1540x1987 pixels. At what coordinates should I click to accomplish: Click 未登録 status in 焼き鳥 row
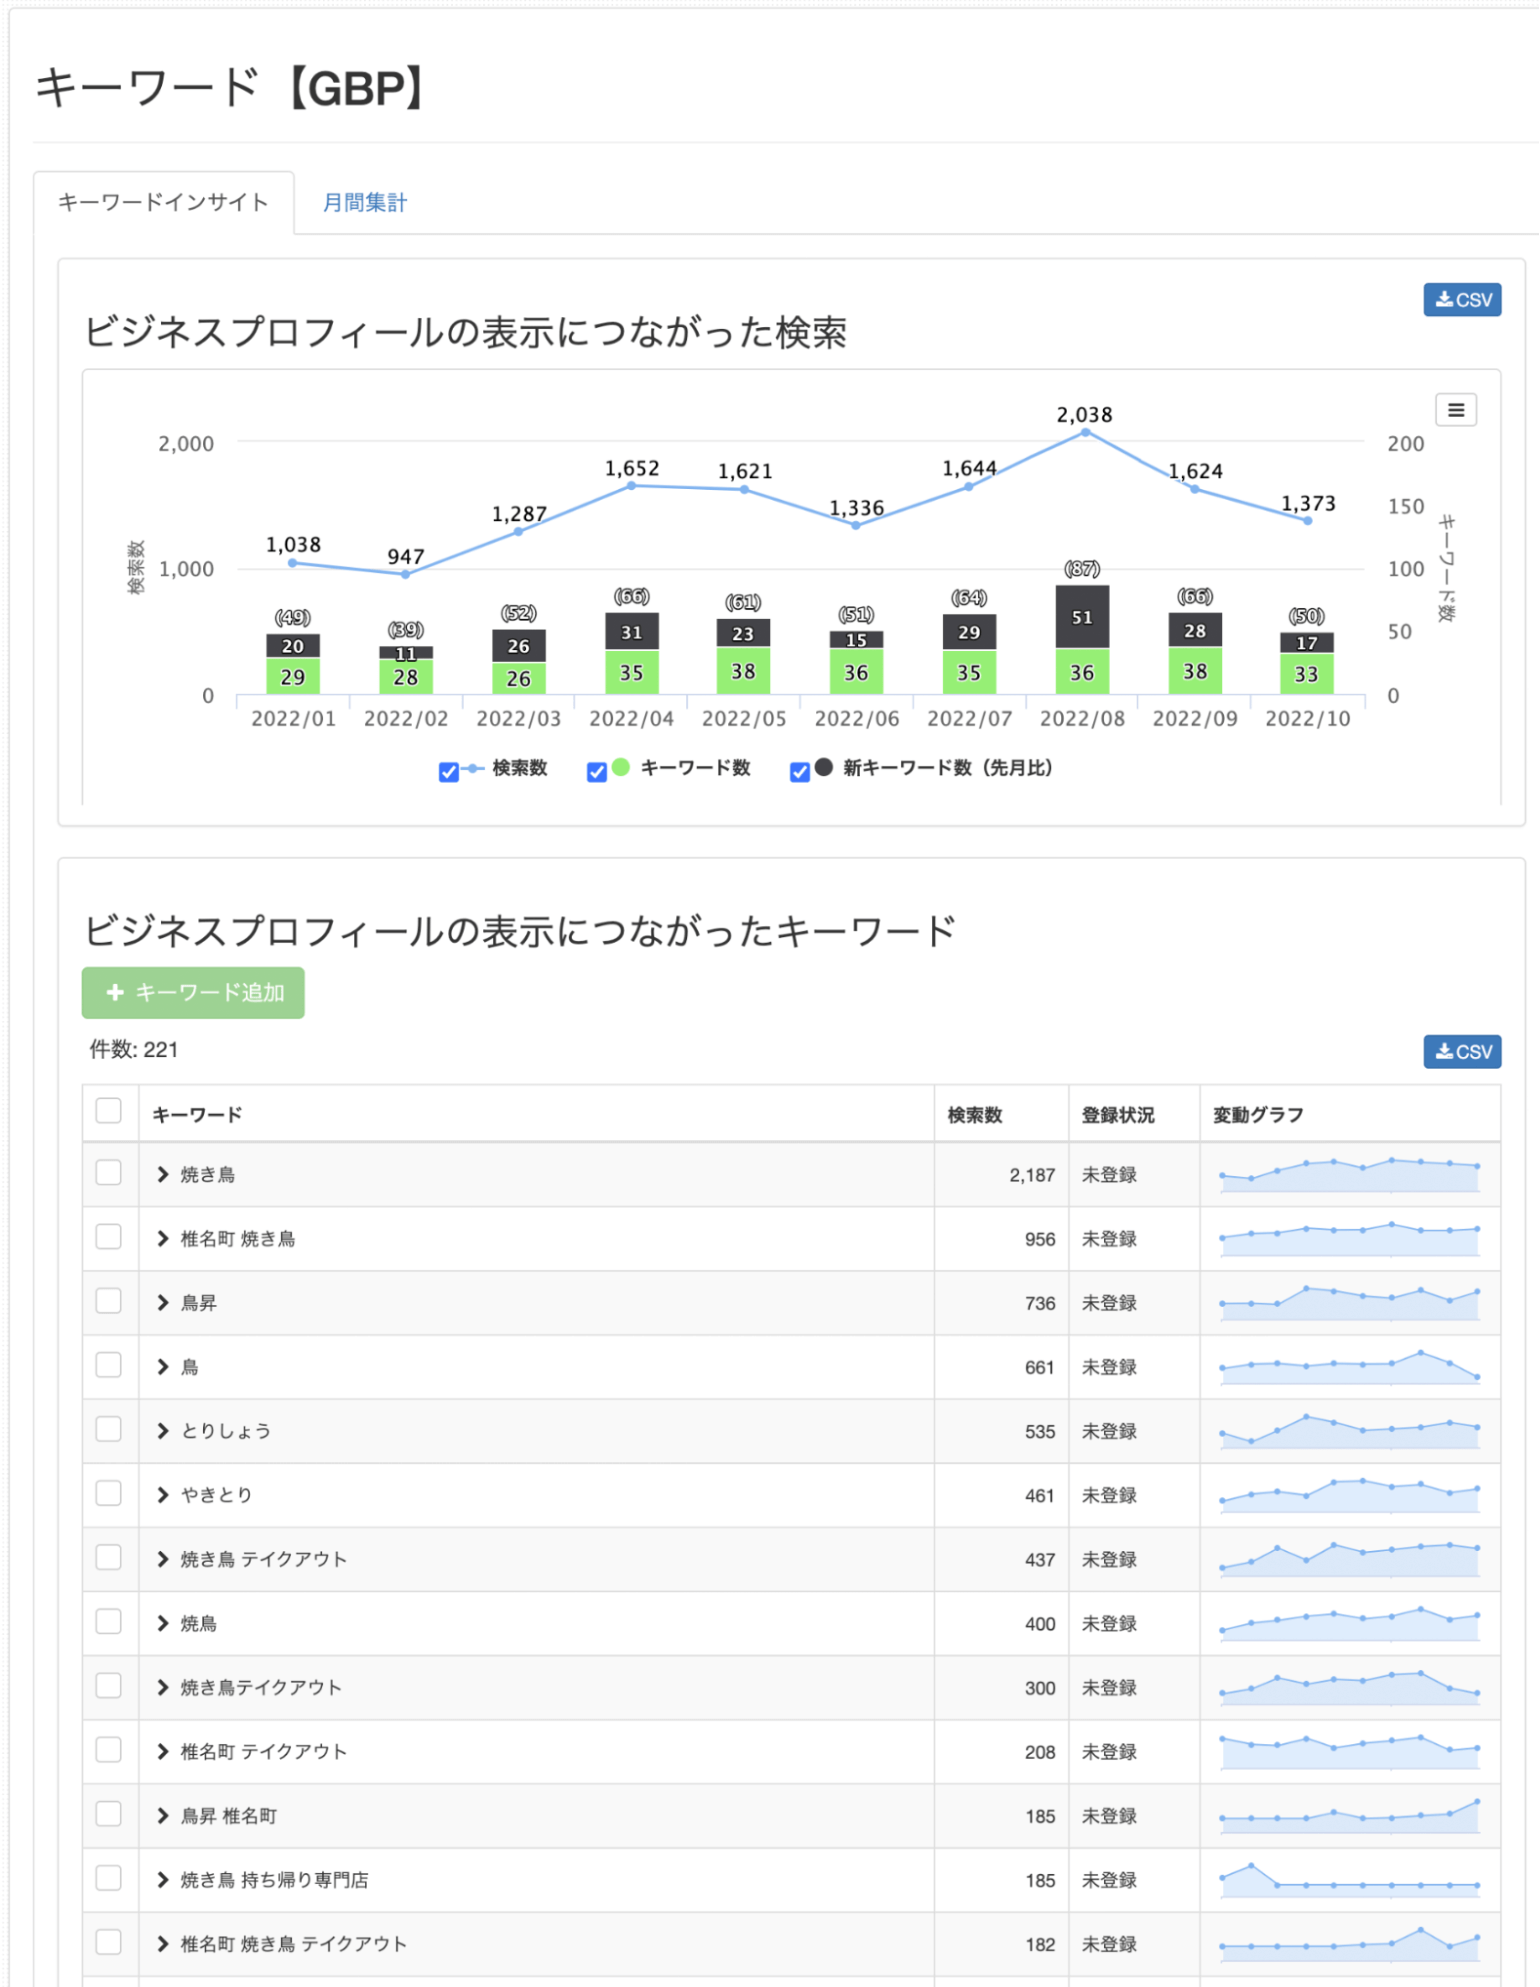click(x=1109, y=1175)
